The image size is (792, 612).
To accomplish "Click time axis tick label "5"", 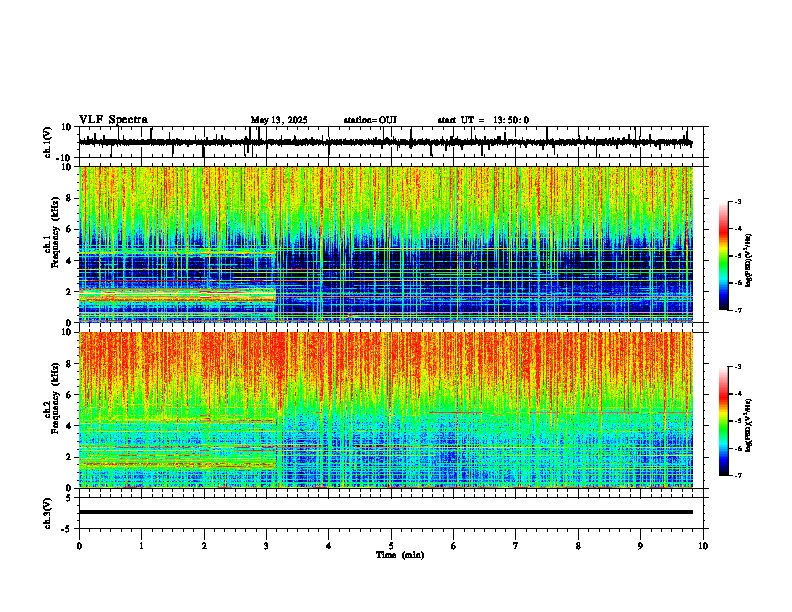I will tap(391, 546).
